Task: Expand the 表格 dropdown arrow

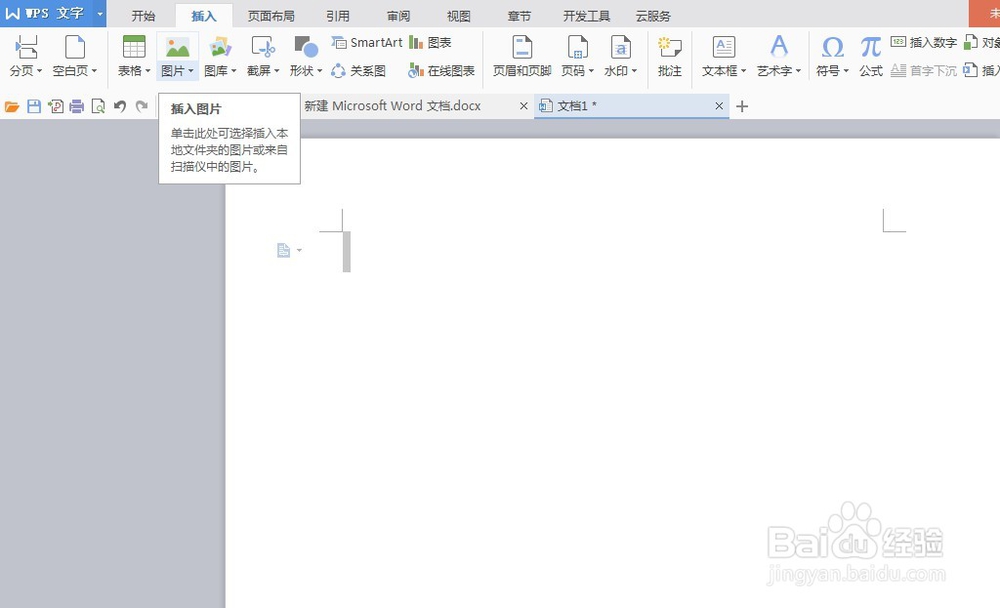Action: (x=148, y=71)
